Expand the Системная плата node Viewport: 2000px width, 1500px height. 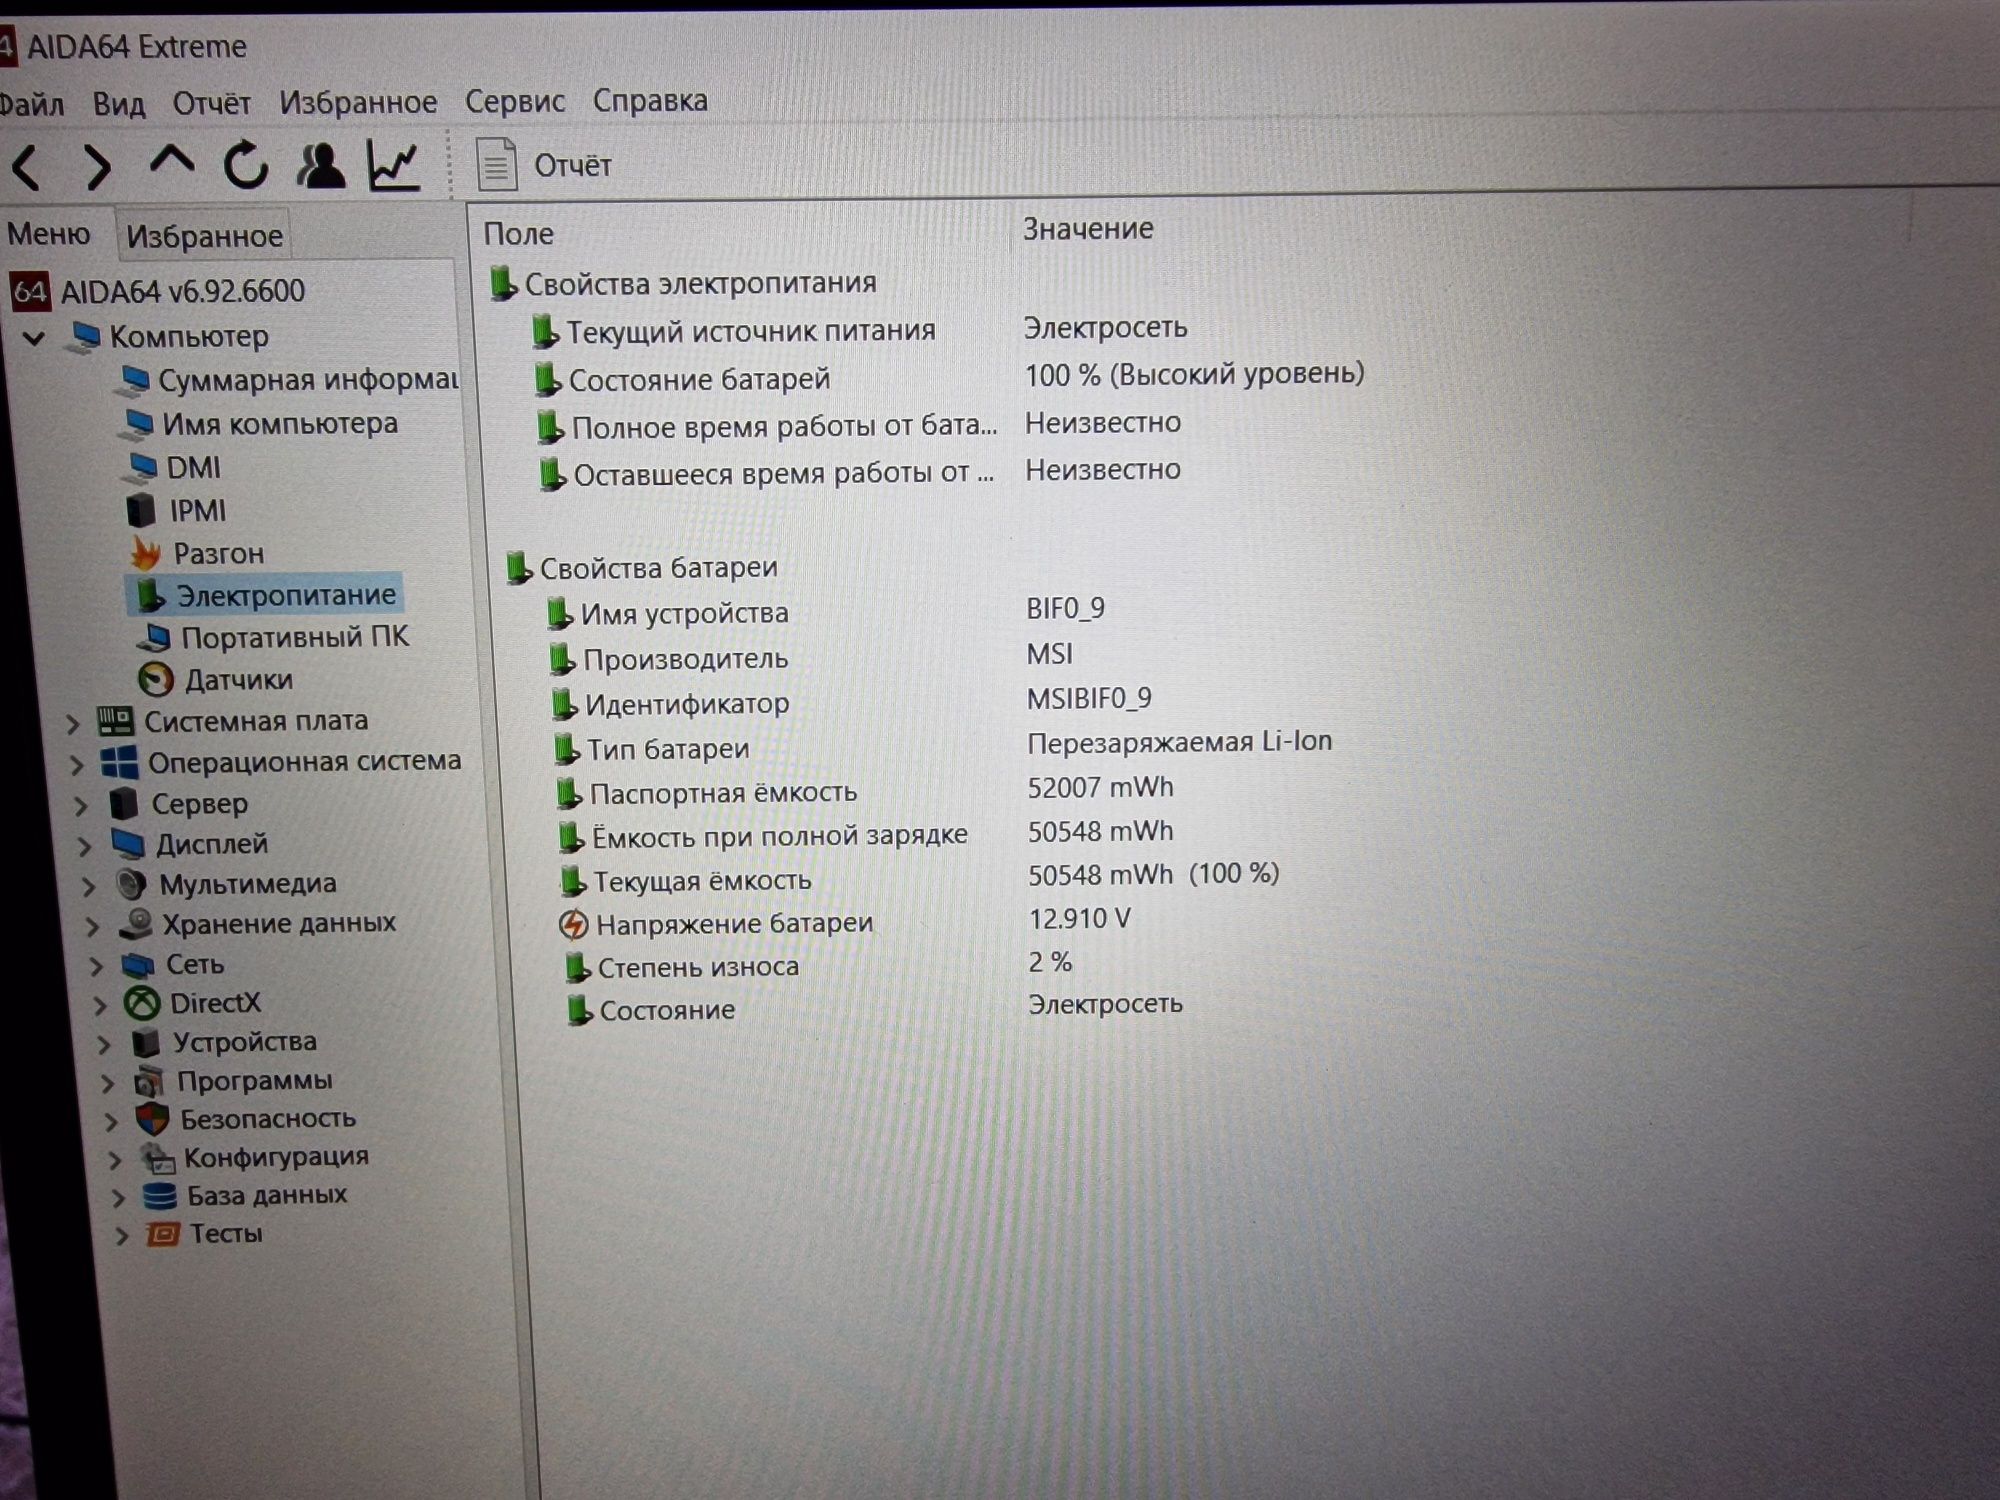tap(72, 723)
